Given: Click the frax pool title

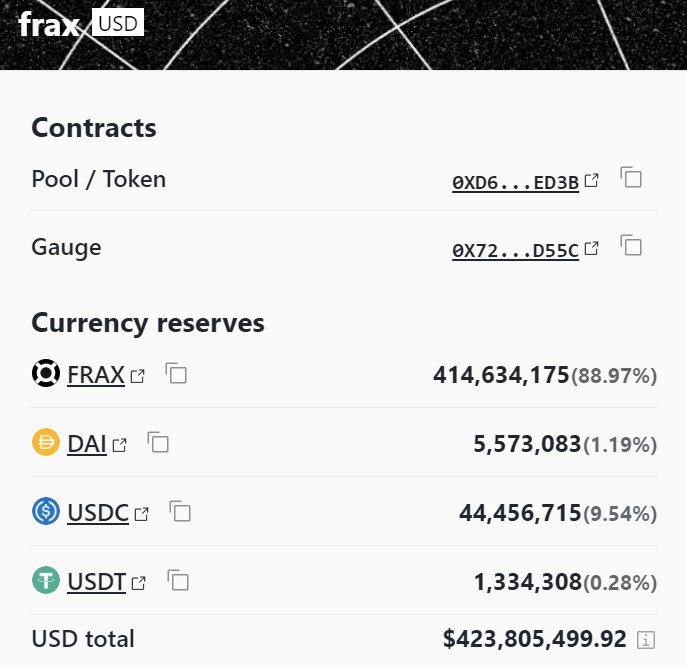Looking at the screenshot, I should pos(48,24).
